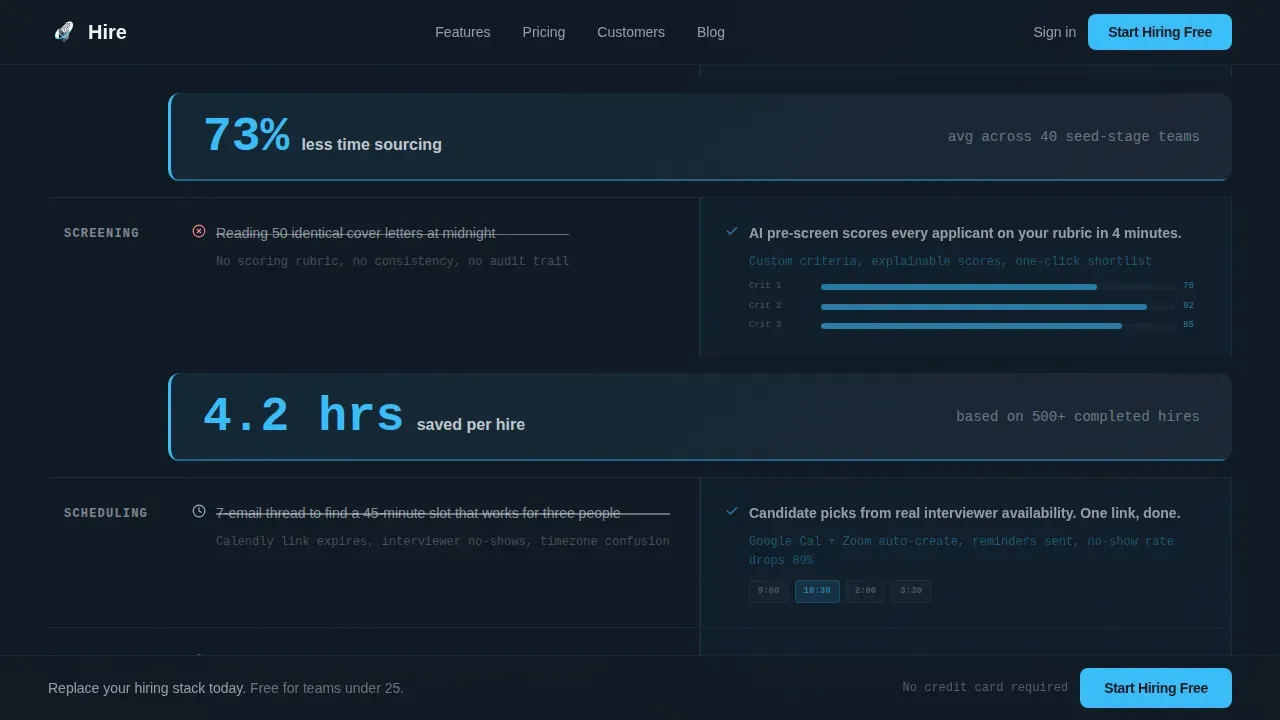This screenshot has width=1280, height=720.
Task: Click 'No scoring rubric, no consistency' text
Action: (x=392, y=261)
